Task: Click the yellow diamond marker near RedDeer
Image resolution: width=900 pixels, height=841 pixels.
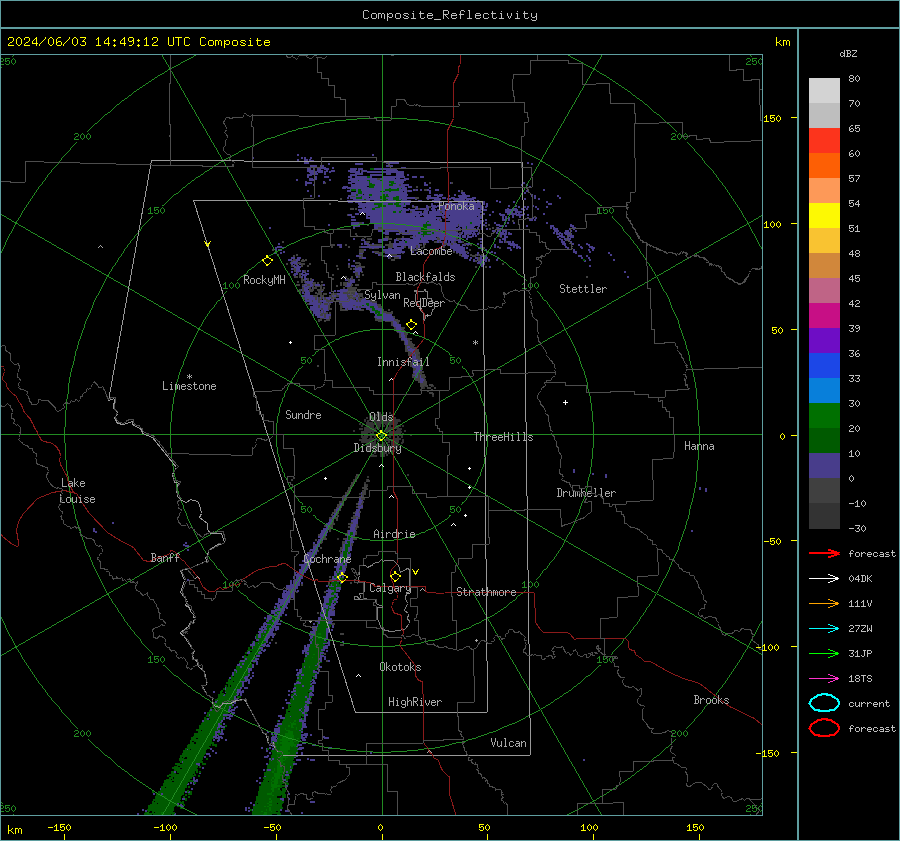Action: (x=411, y=325)
